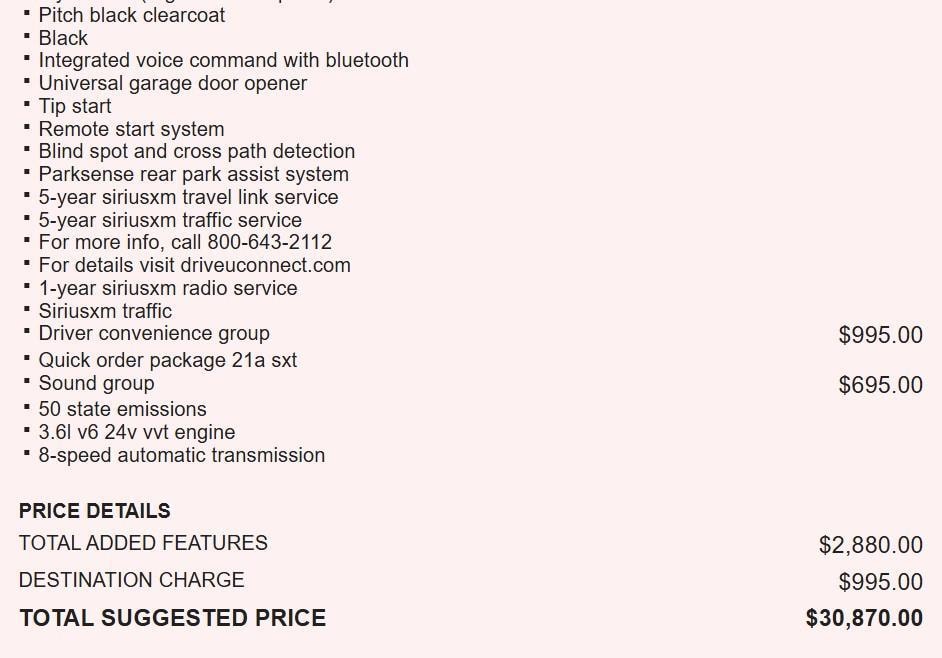Select 5-year siriusxm travel link service item
942x658 pixels.
tap(188, 197)
